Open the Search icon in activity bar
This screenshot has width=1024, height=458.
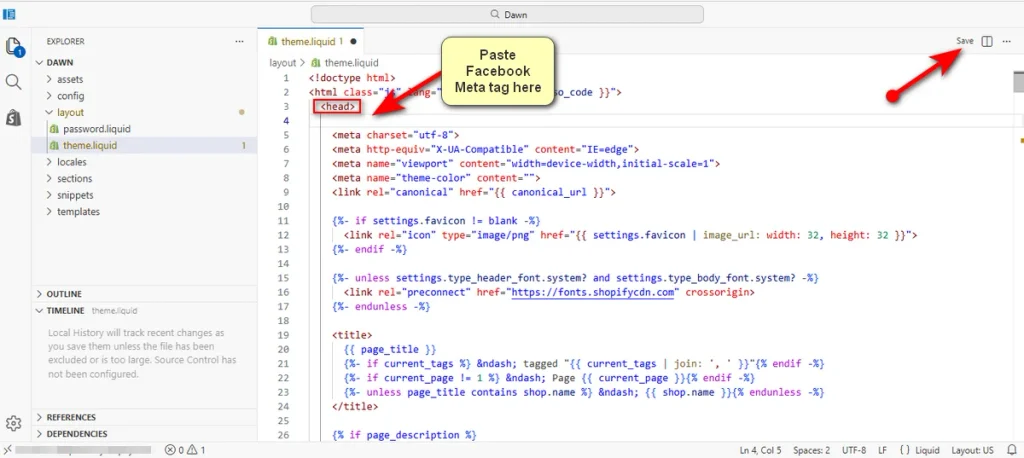[13, 82]
